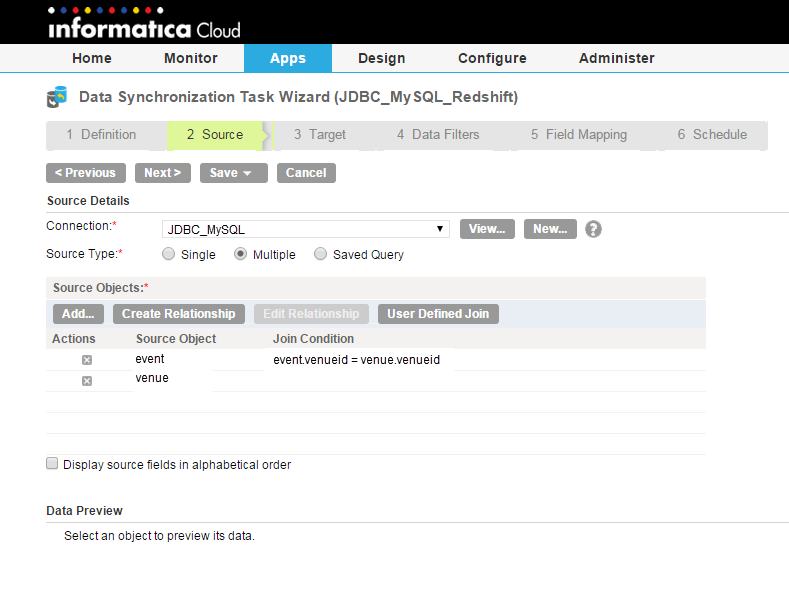
Task: Go to the Home tab
Action: click(x=92, y=58)
